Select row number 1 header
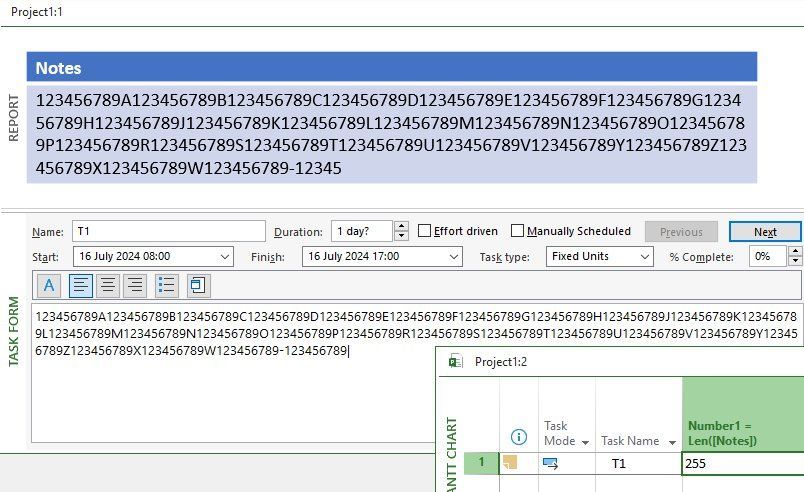 (x=481, y=462)
